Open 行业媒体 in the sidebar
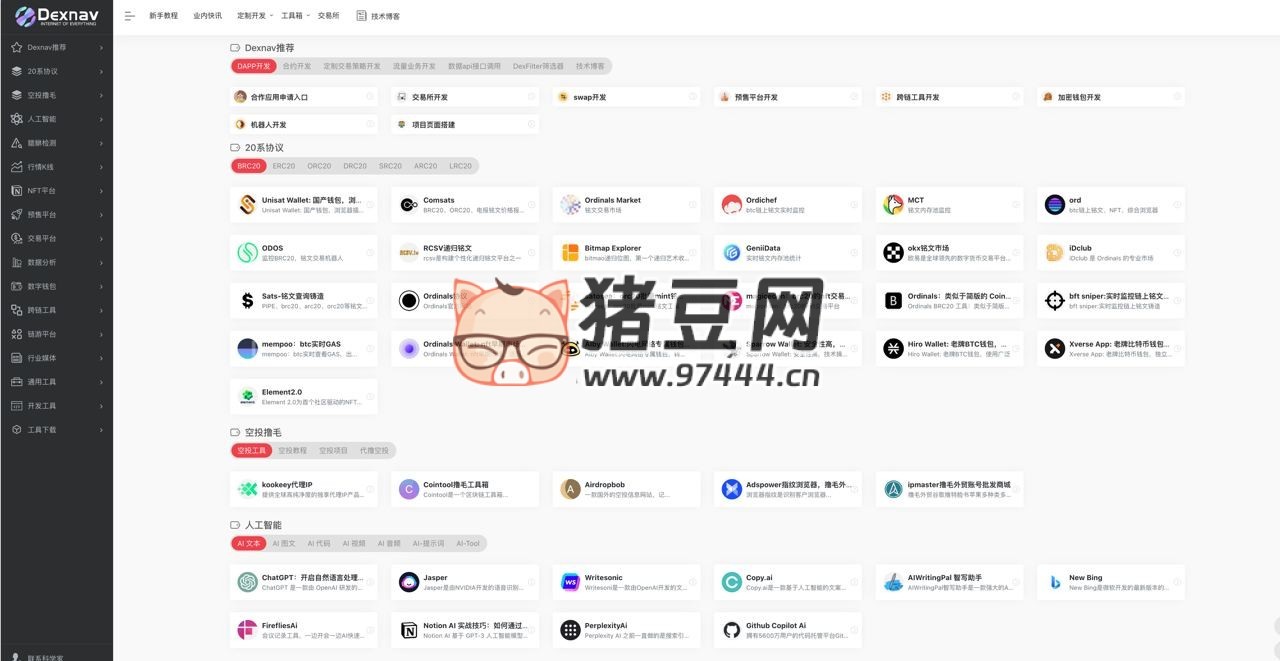The height and width of the screenshot is (661, 1280). tap(56, 358)
